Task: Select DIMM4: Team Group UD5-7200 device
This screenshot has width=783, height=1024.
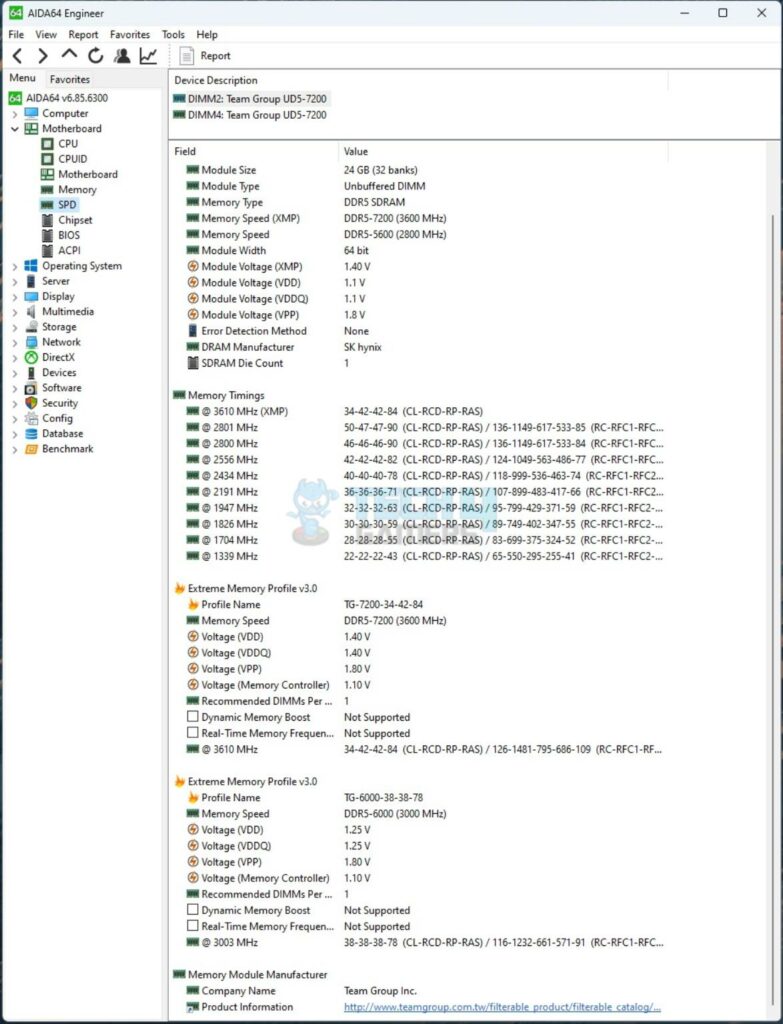Action: (250, 115)
